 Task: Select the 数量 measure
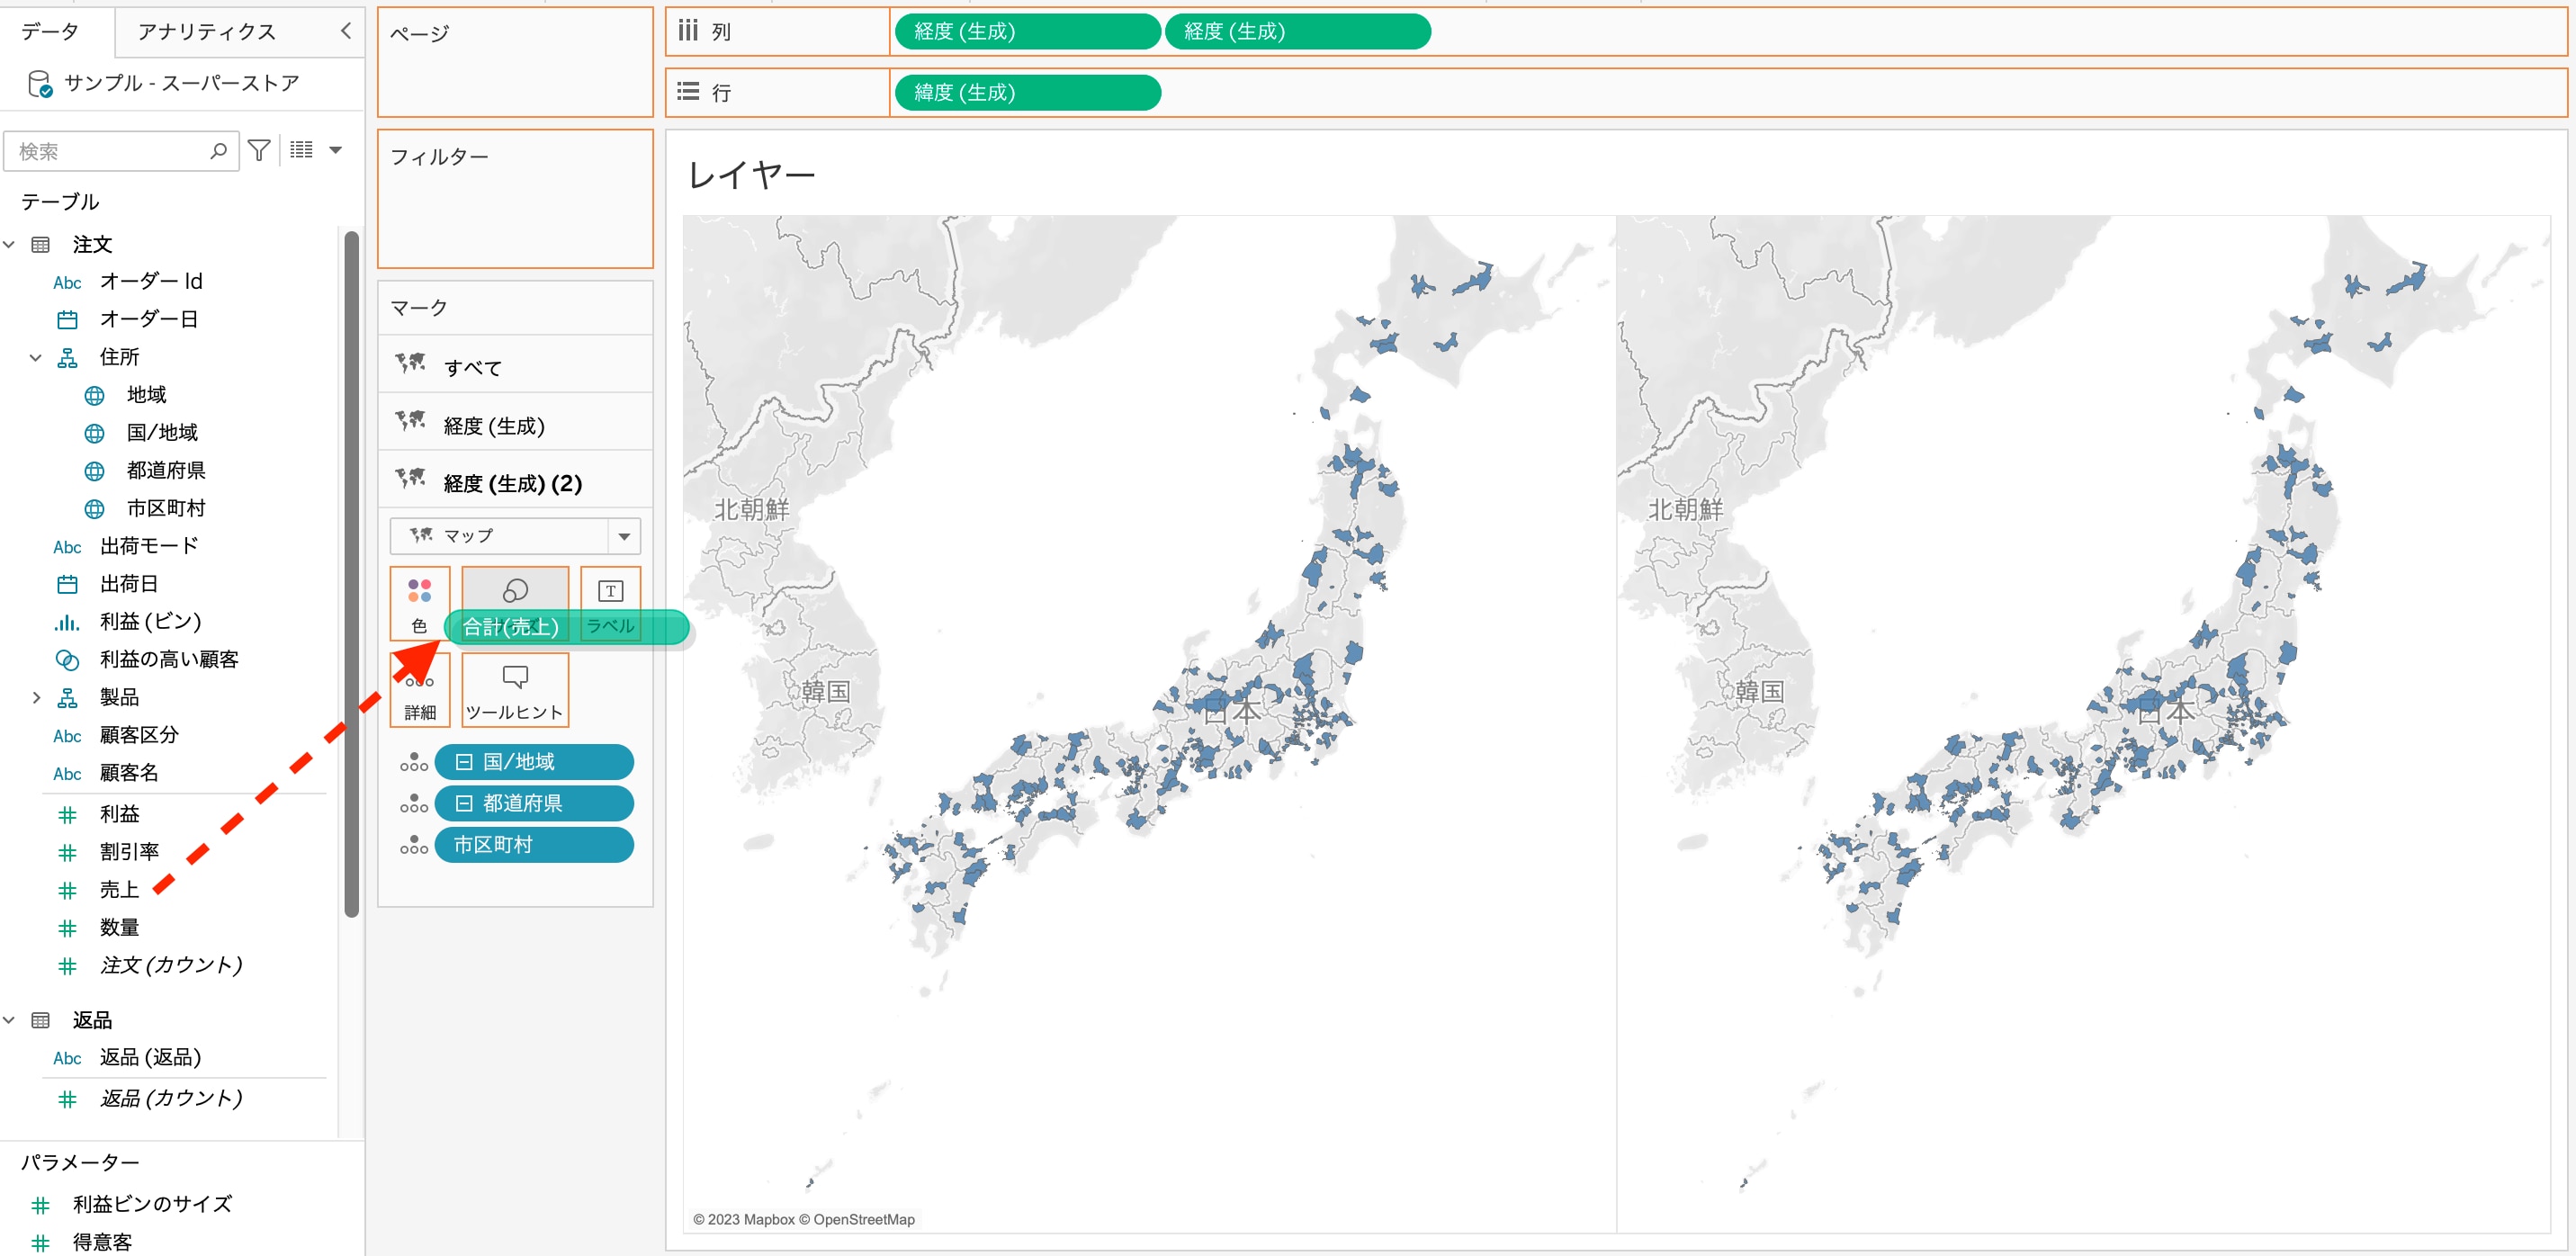tap(119, 928)
